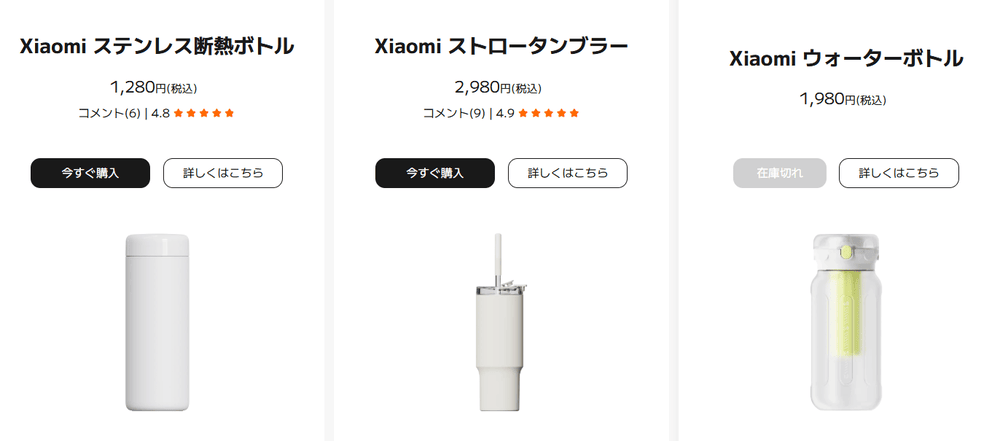Open コメント(6) reviews for insulated bottle
Screen dimensions: 1000x441
[109, 113]
